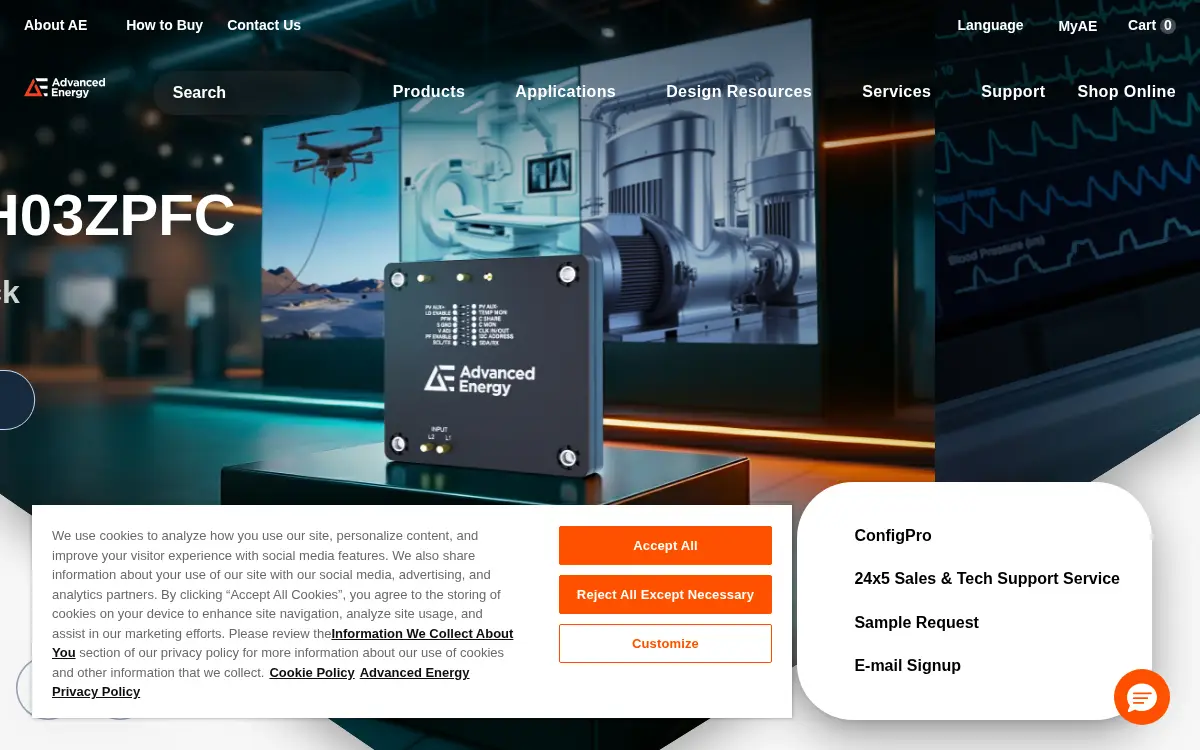Open the orange live chat icon
Screen dimensions: 1200x750
pyautogui.click(x=1142, y=697)
